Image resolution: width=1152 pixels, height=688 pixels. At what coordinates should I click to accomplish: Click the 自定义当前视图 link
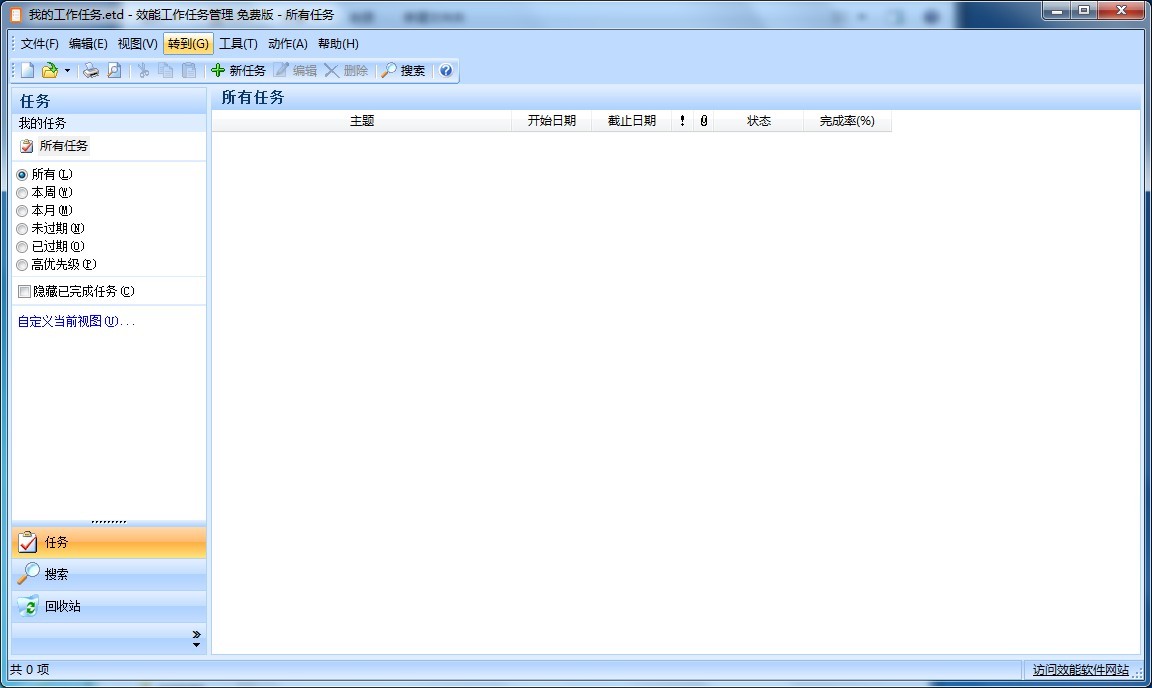click(x=76, y=321)
